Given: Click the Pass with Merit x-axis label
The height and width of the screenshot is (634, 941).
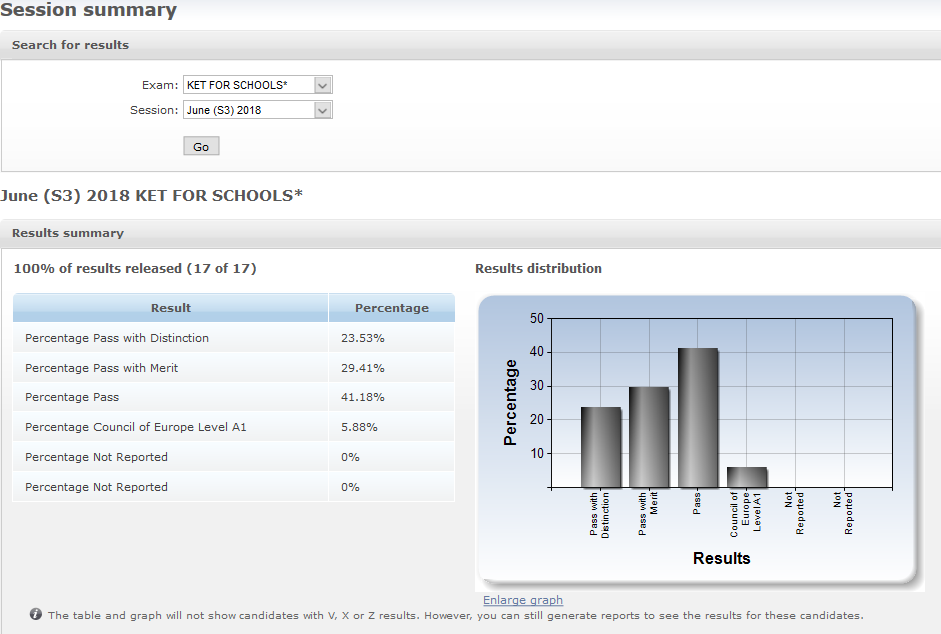Looking at the screenshot, I should [x=648, y=513].
